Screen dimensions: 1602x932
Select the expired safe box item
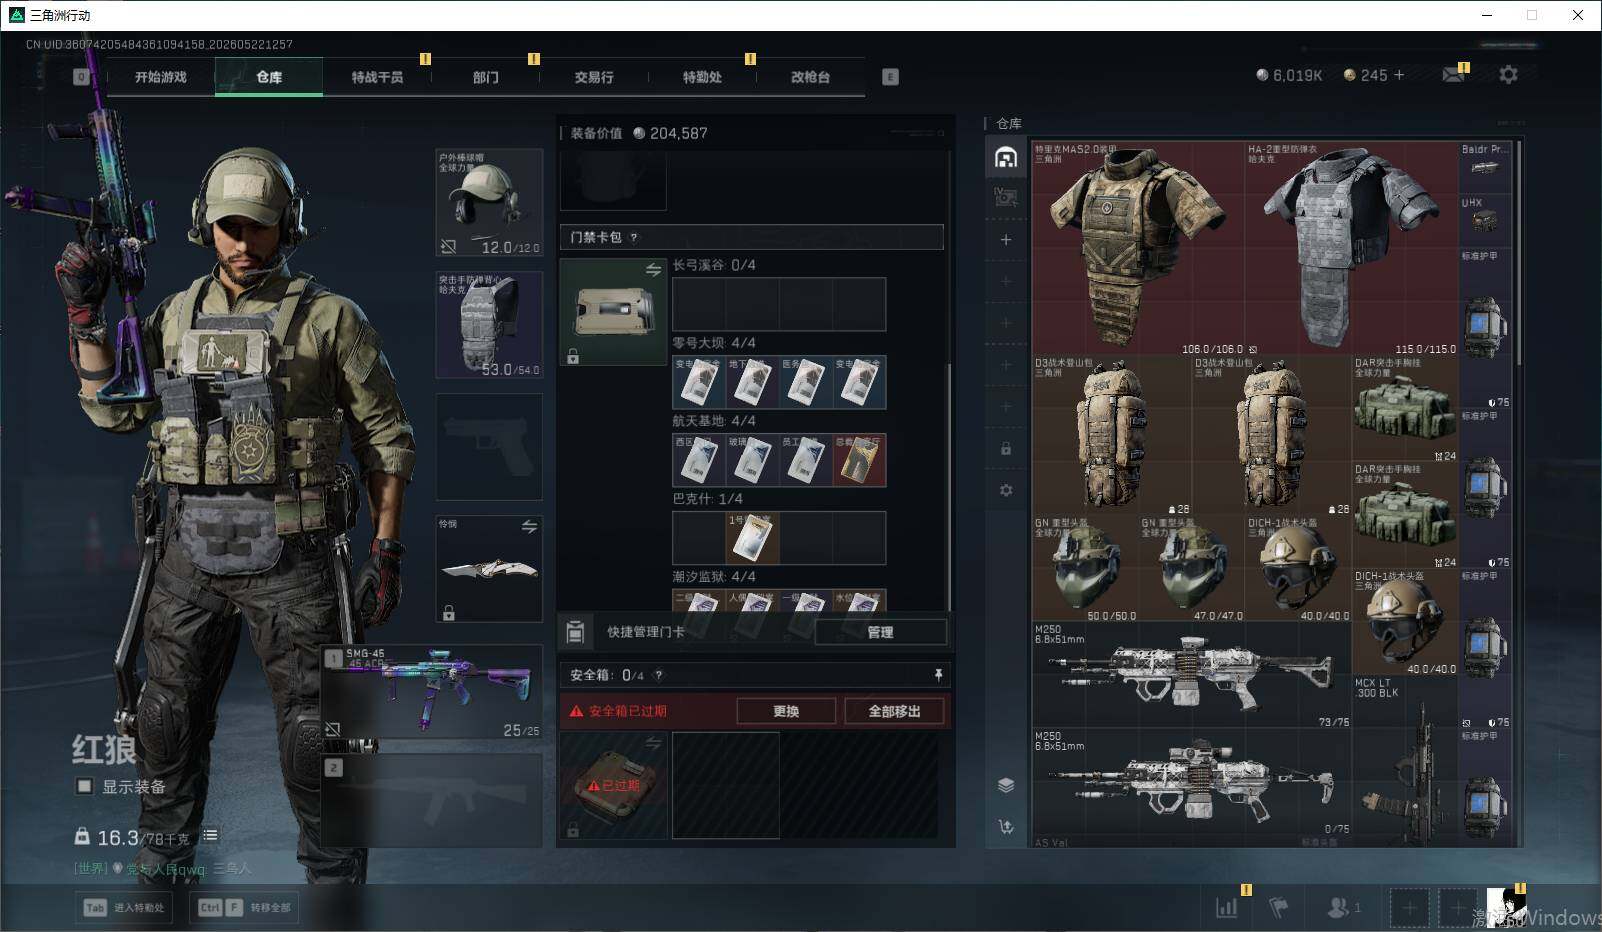pyautogui.click(x=613, y=785)
